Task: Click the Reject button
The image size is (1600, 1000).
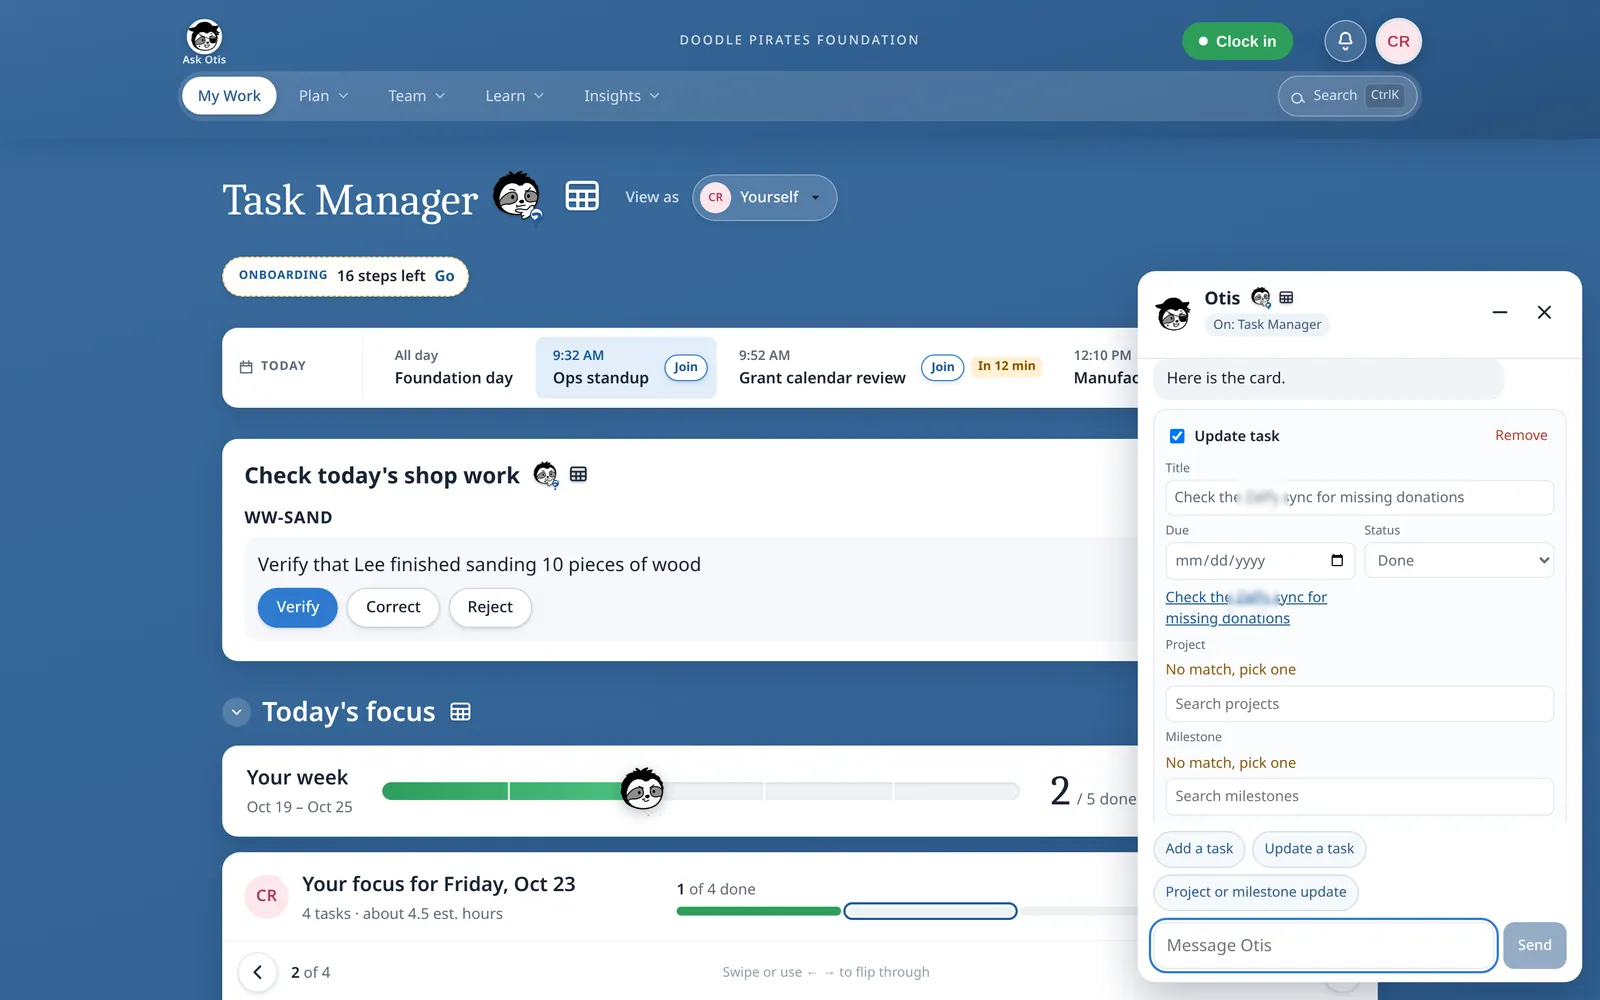Action: click(490, 607)
